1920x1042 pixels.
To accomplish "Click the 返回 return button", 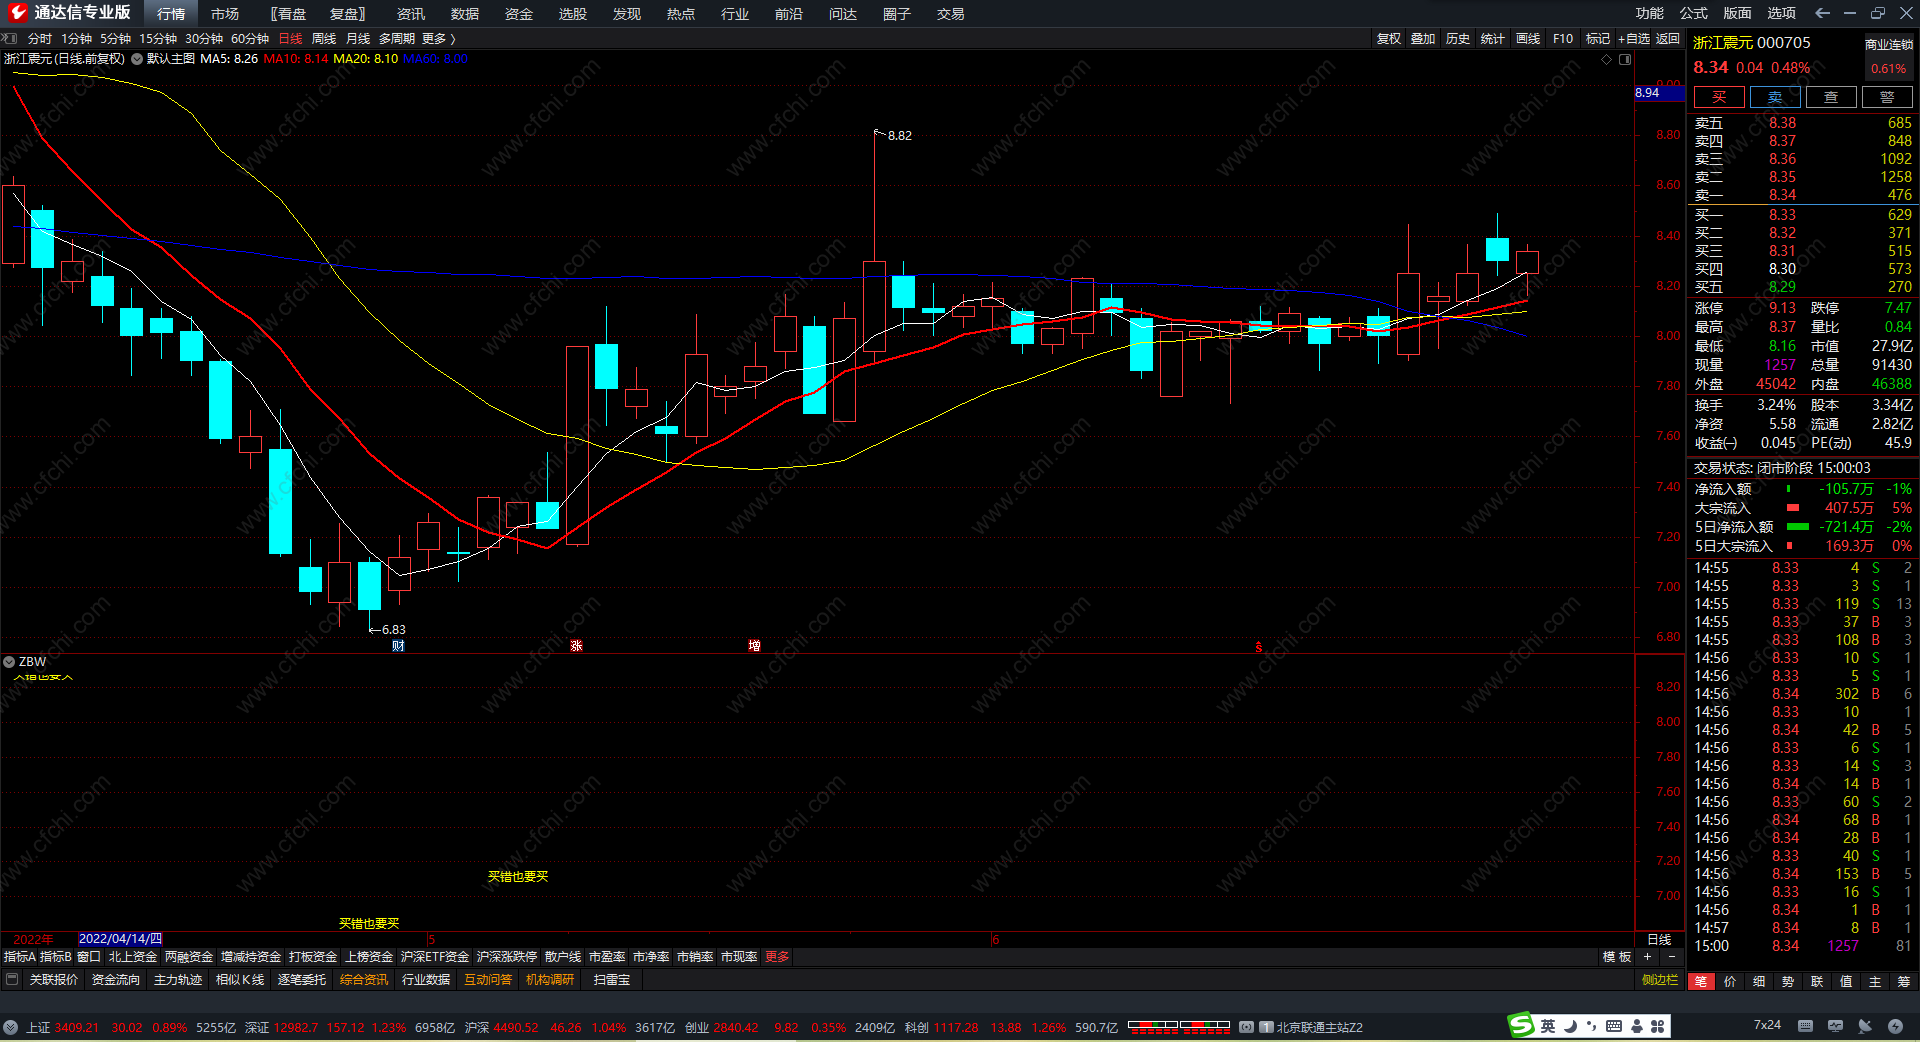I will (x=1668, y=38).
